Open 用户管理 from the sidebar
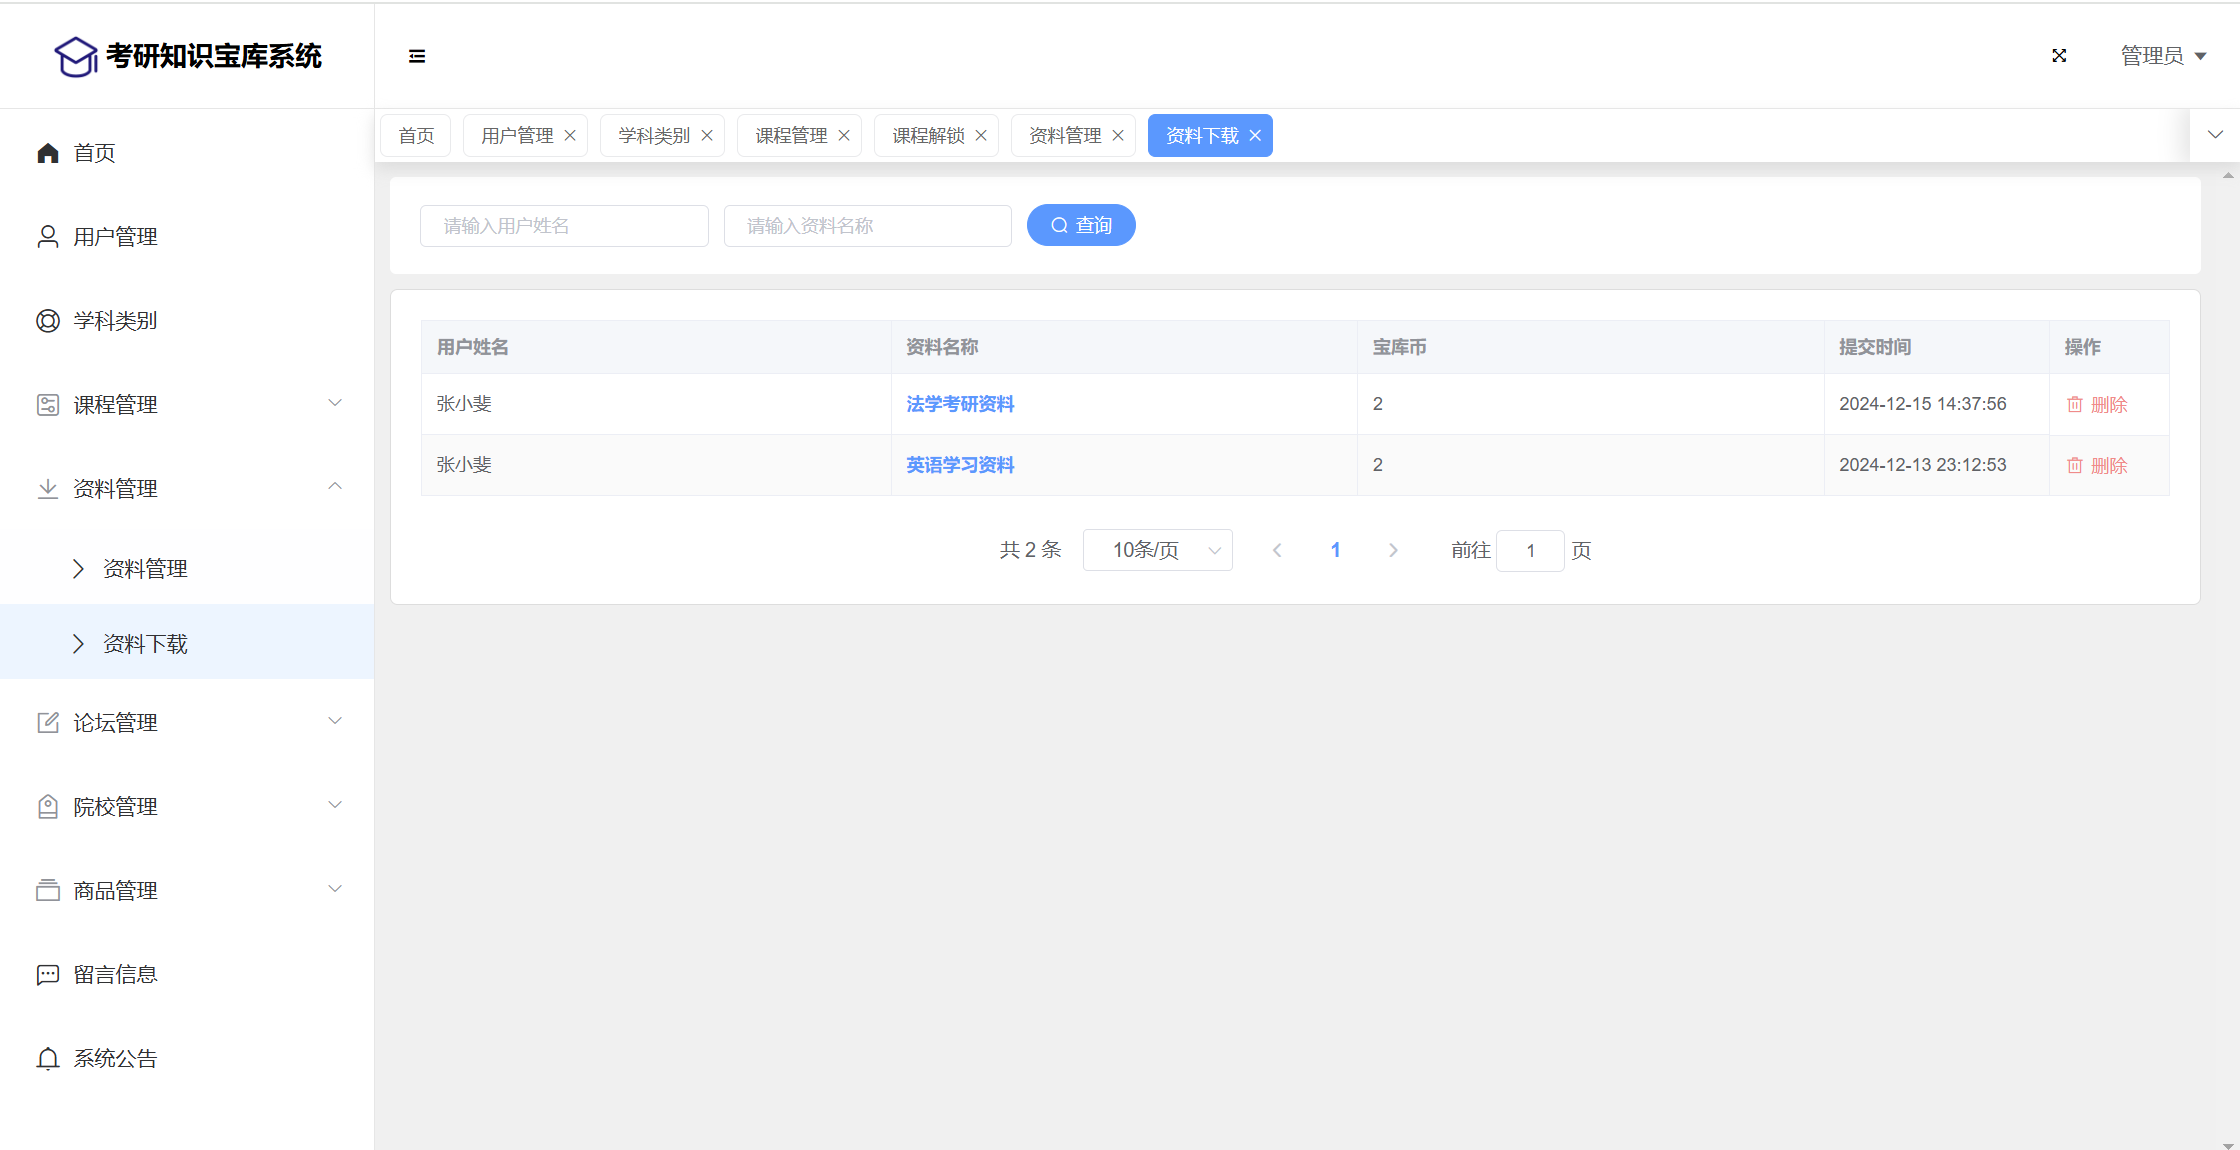Screen dimensions: 2240x1150 coord(115,237)
